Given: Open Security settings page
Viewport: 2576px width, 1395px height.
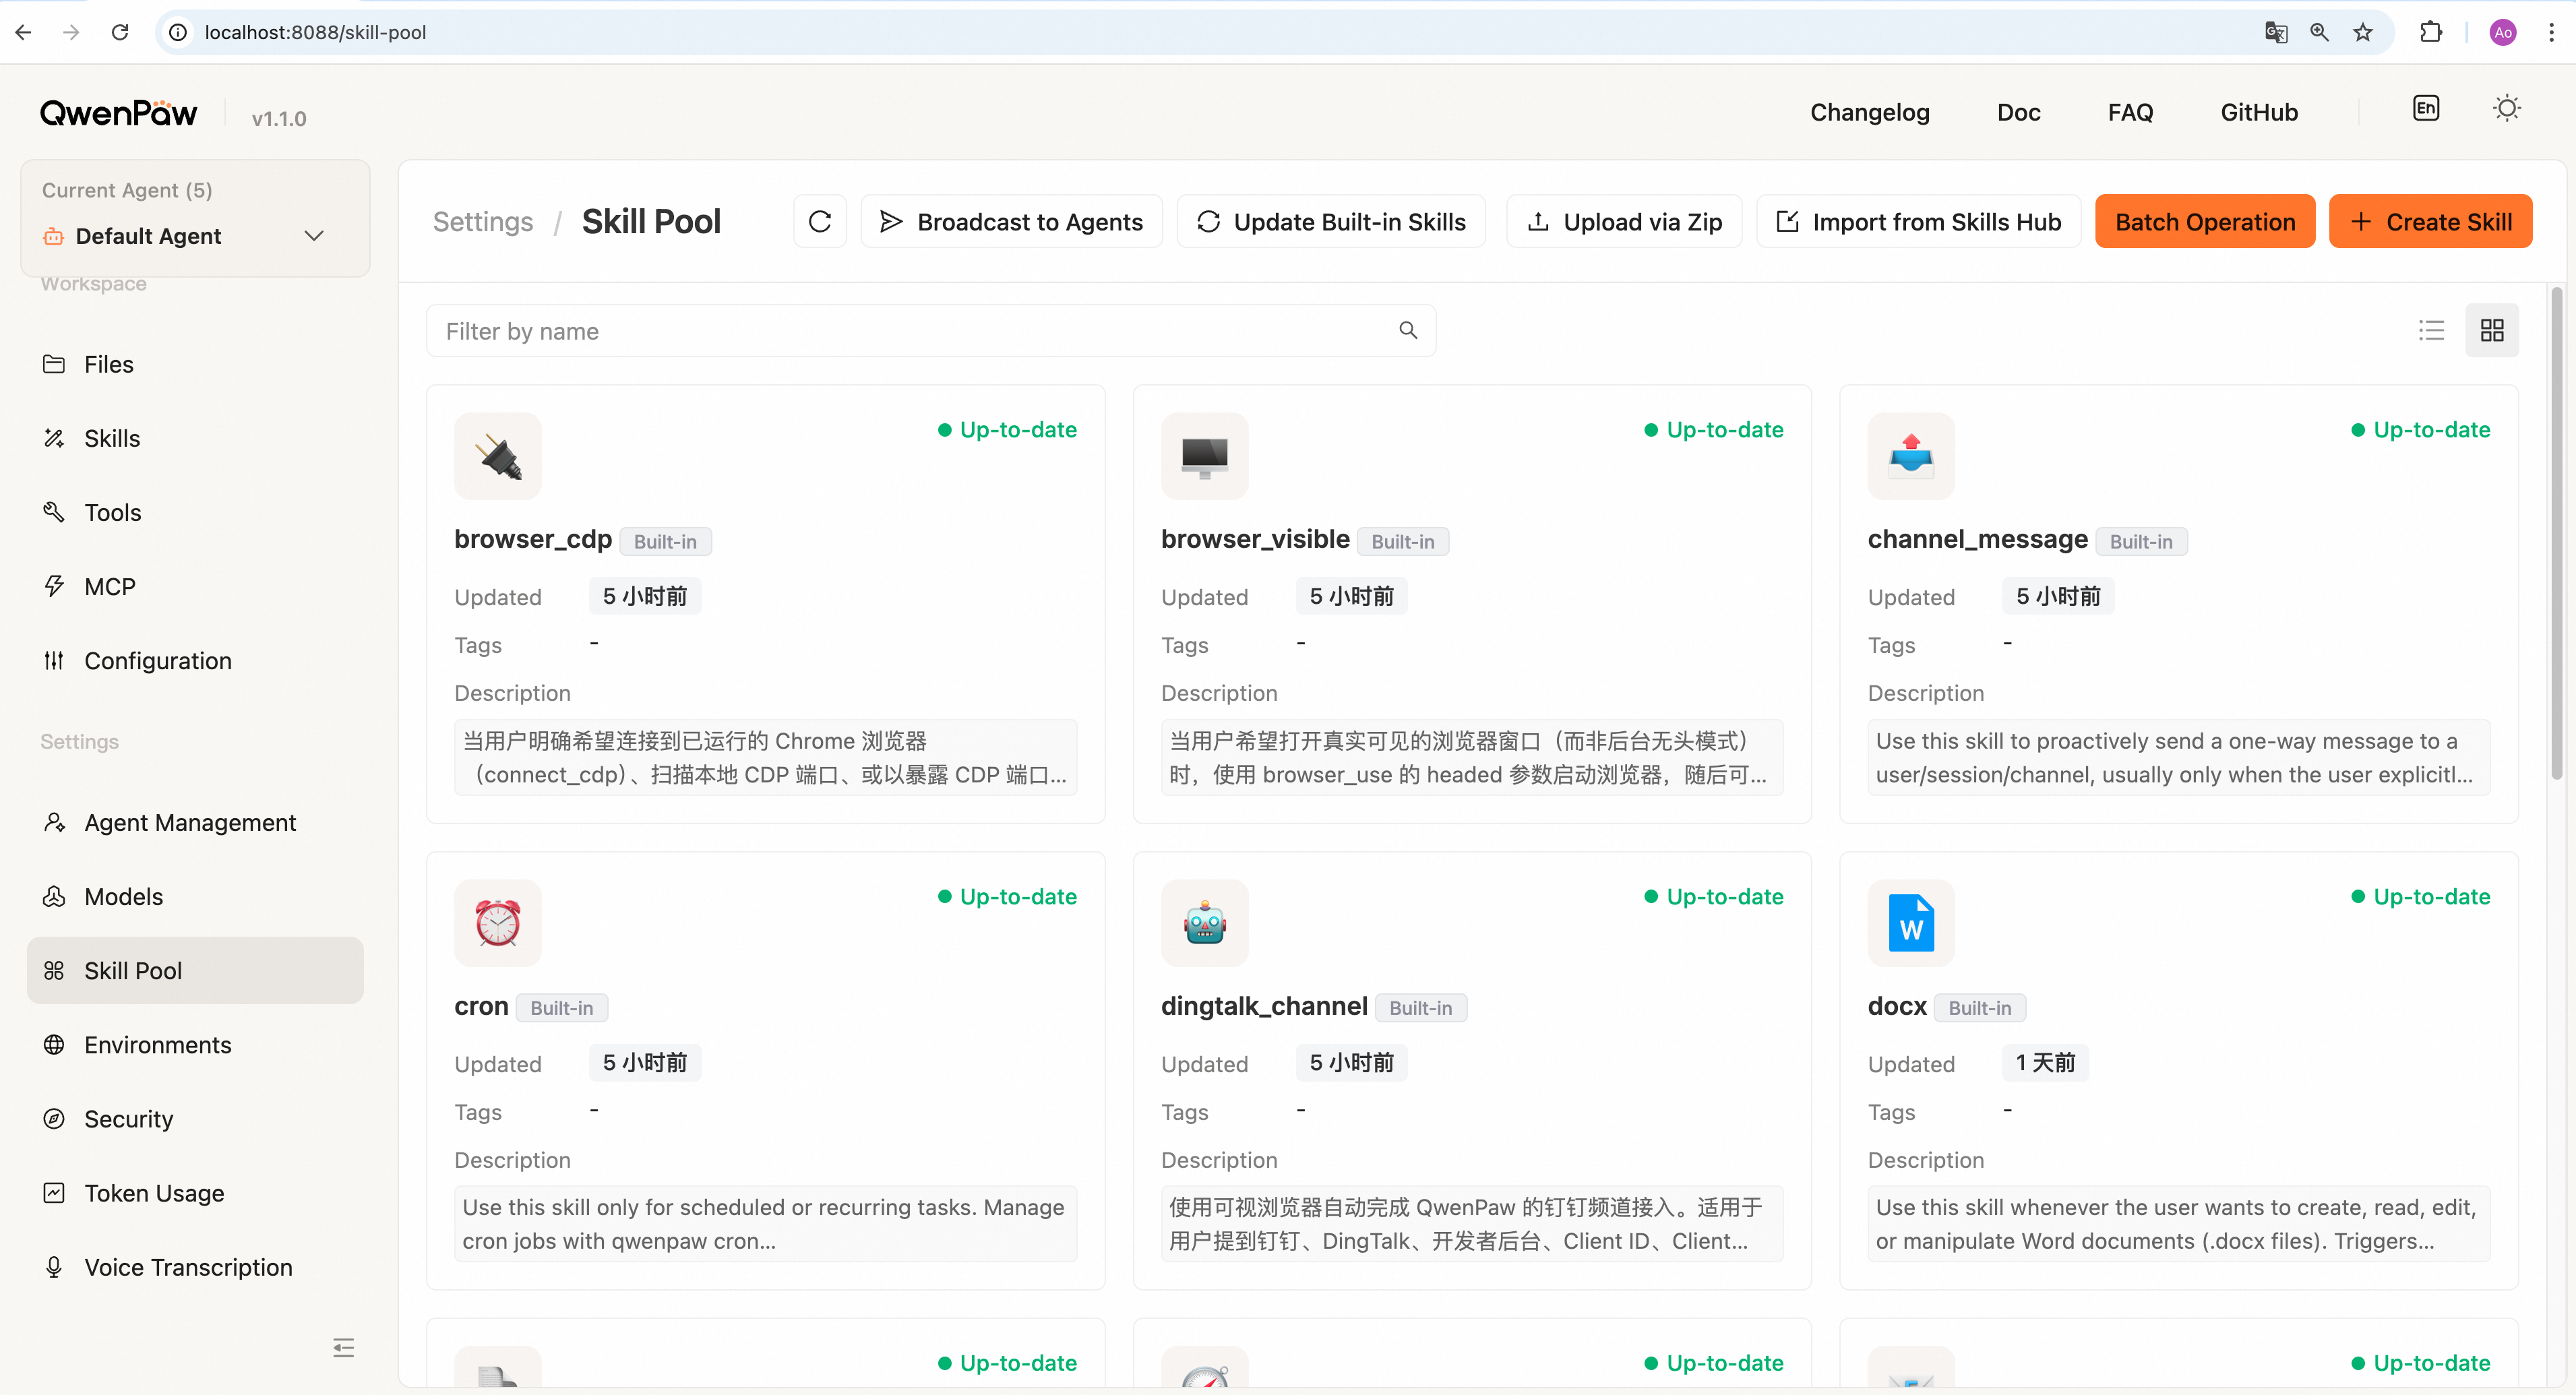Looking at the screenshot, I should [x=195, y=1118].
